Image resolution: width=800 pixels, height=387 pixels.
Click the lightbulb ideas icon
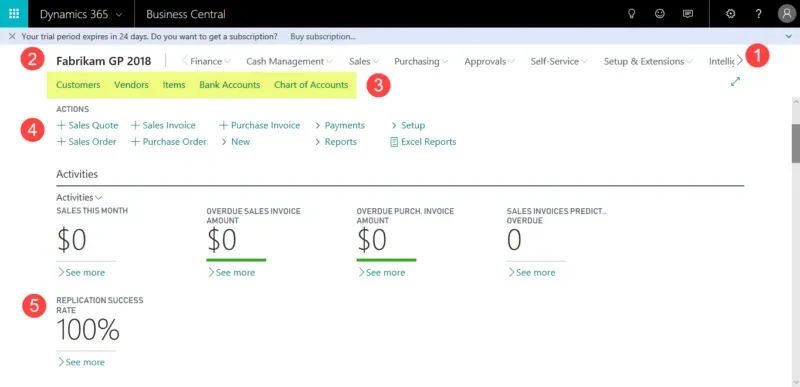tap(632, 14)
